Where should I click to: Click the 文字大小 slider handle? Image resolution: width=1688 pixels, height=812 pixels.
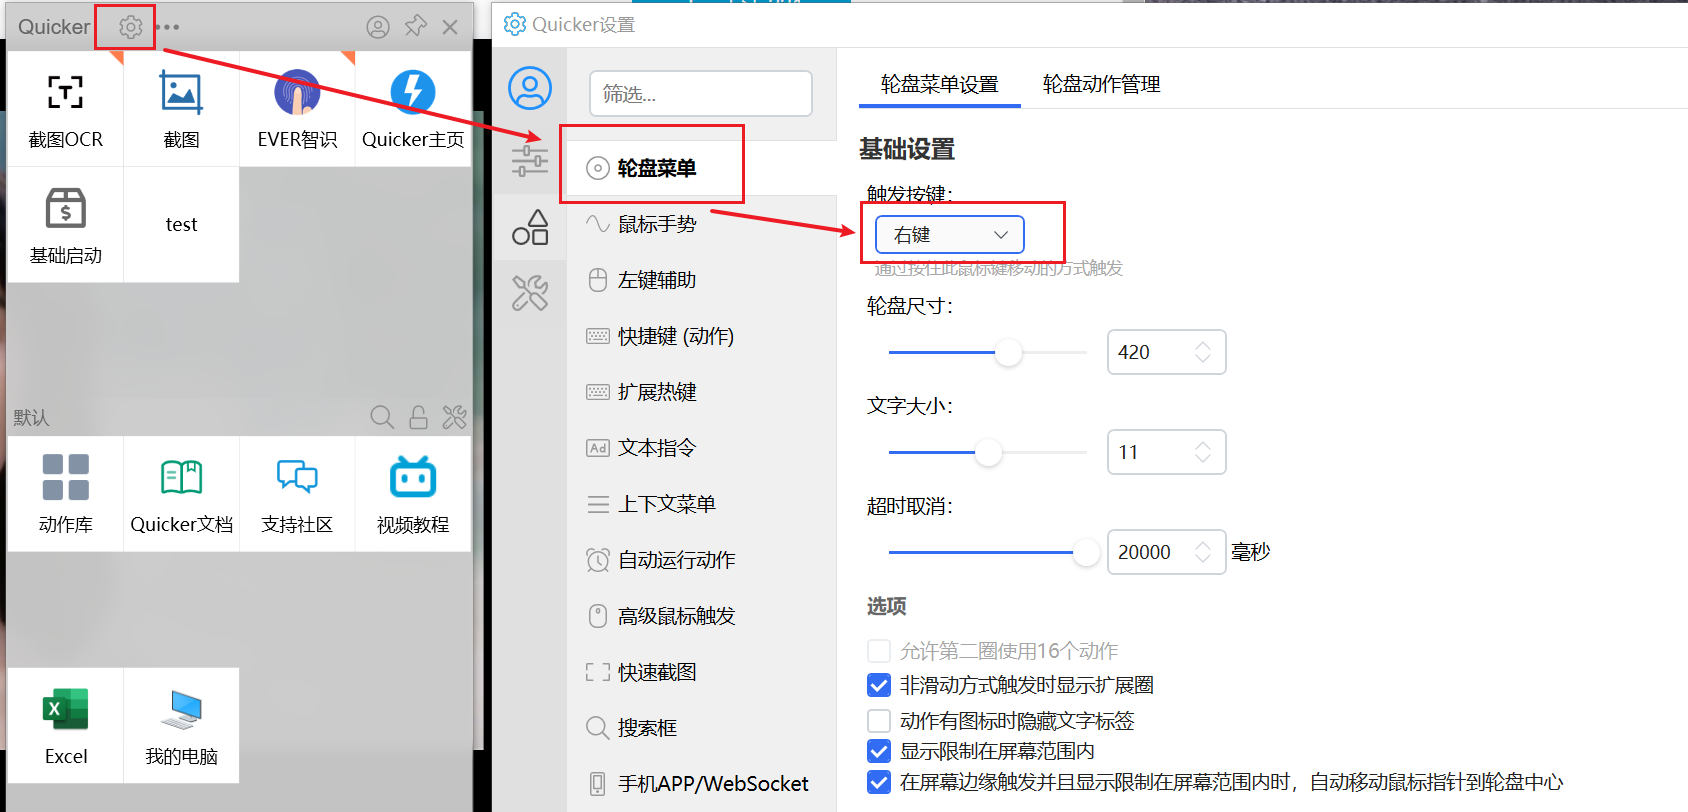(988, 452)
